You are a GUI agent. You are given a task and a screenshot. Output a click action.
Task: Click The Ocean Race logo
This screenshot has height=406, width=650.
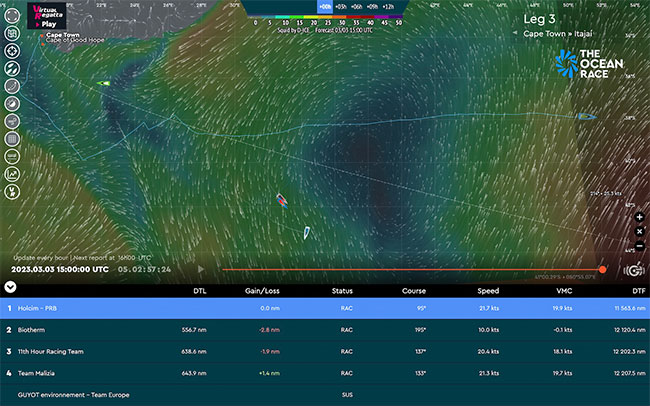[x=589, y=64]
